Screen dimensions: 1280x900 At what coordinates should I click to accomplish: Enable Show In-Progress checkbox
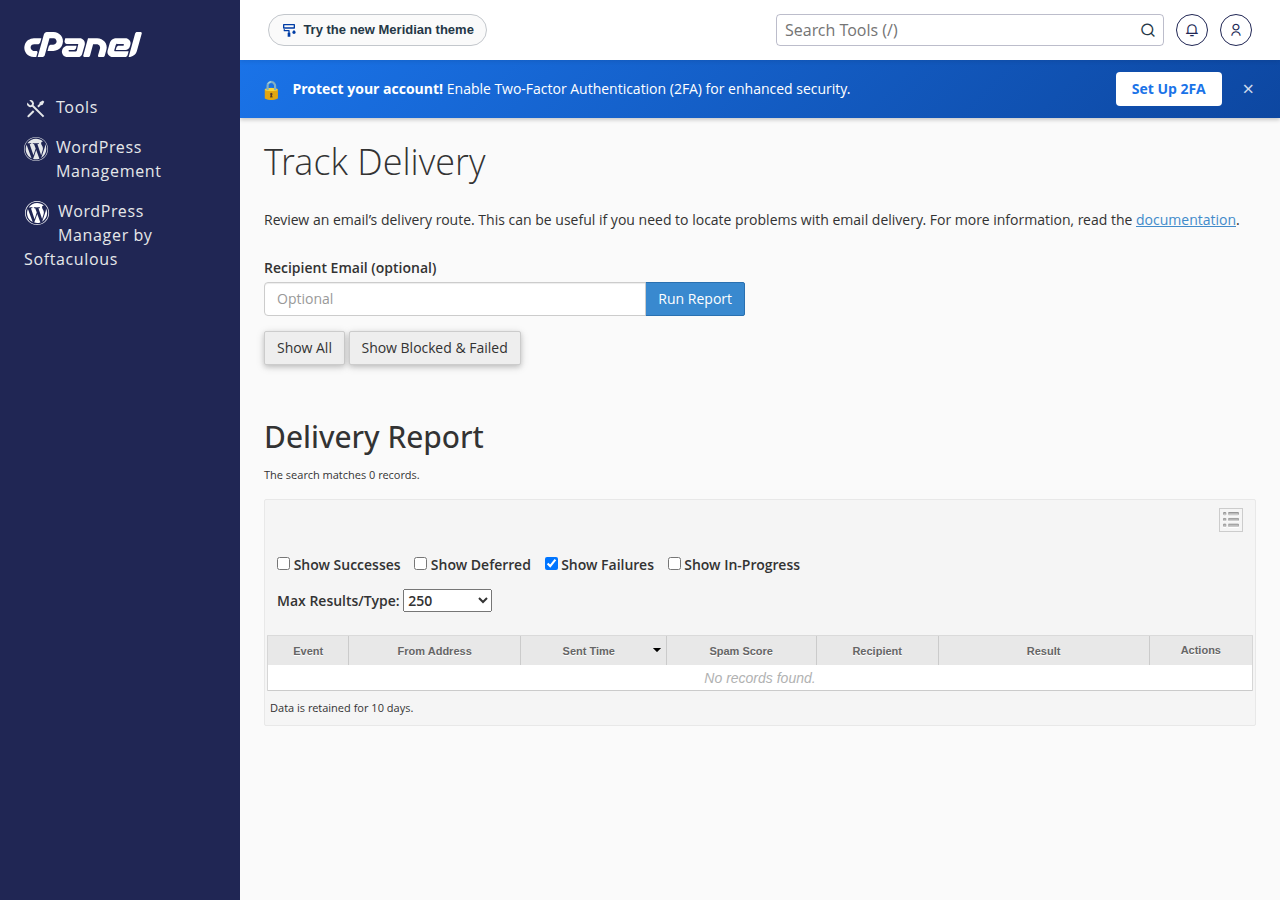pos(675,564)
